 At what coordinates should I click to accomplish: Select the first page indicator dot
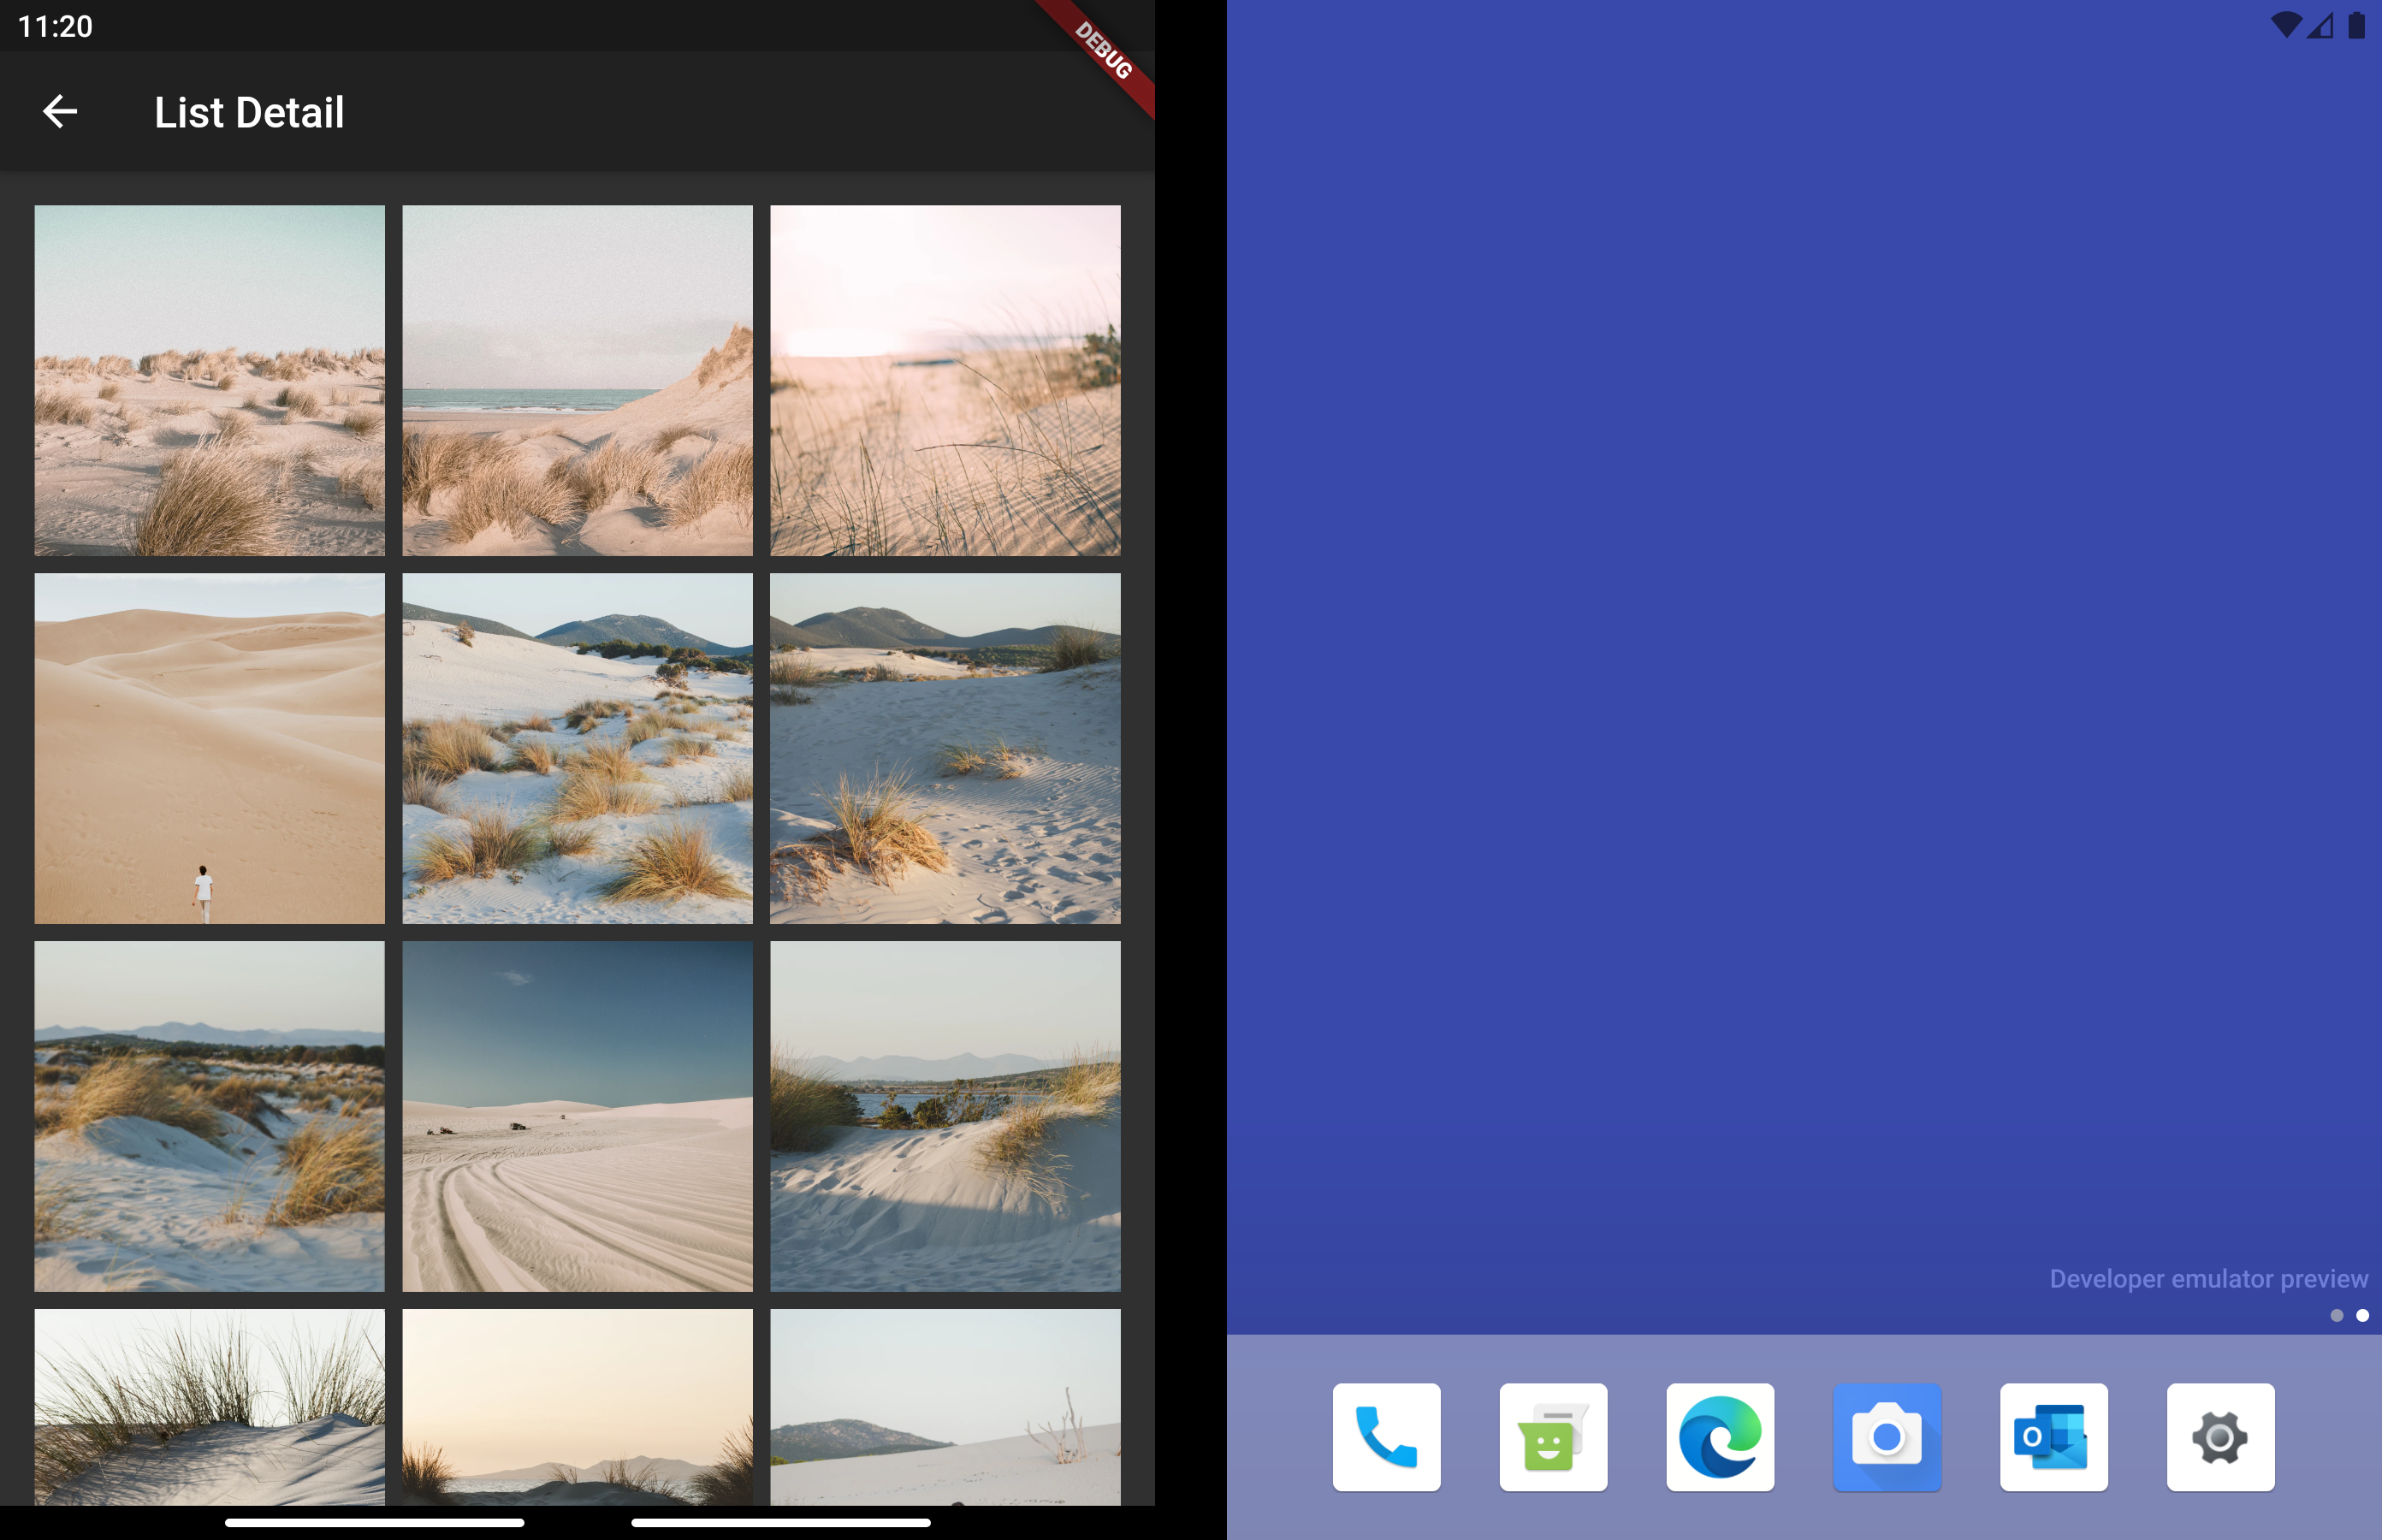[x=2337, y=1315]
